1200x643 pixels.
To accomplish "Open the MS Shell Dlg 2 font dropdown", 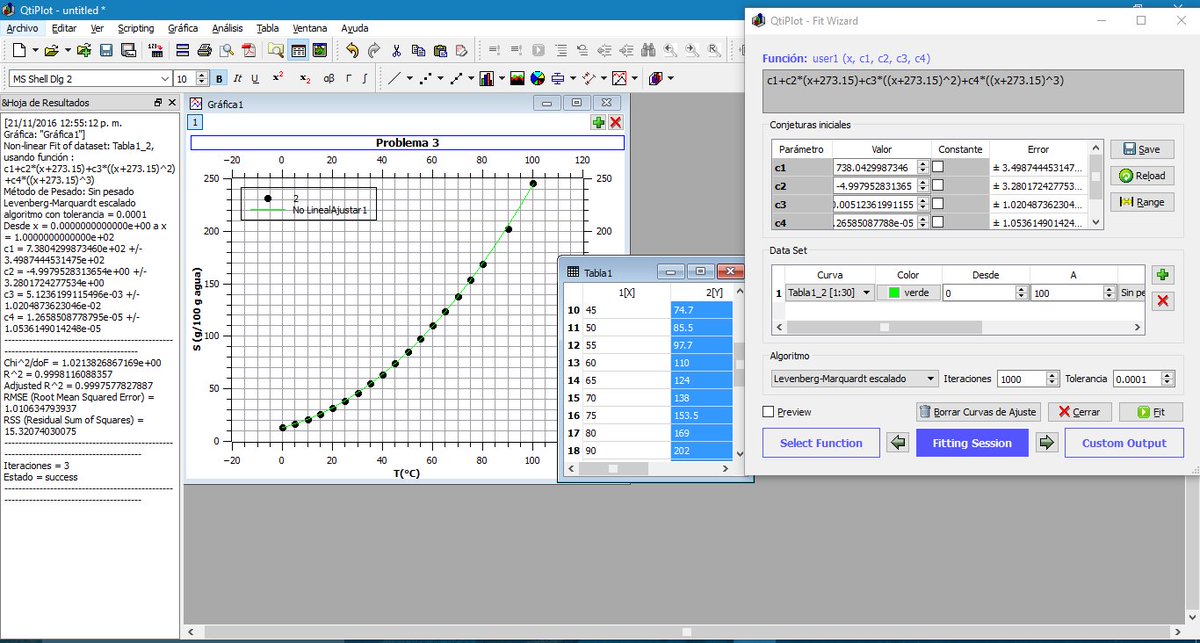I will [x=165, y=78].
